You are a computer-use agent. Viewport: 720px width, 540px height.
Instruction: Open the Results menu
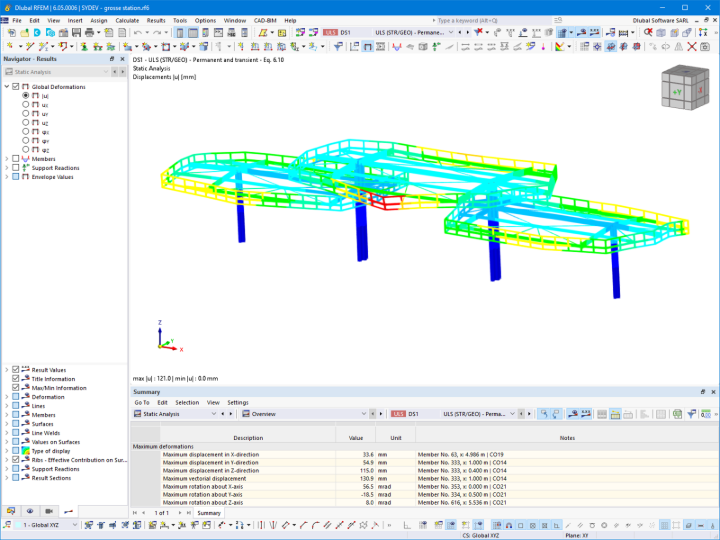coord(156,21)
